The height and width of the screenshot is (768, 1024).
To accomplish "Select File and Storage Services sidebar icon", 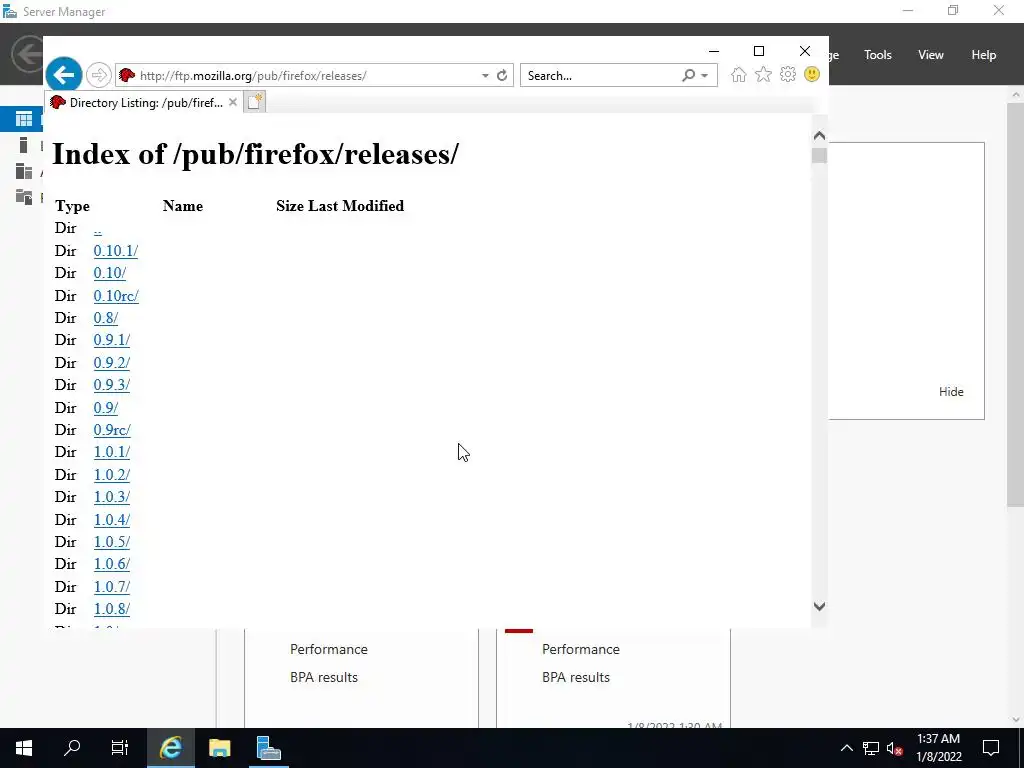I will click(24, 197).
